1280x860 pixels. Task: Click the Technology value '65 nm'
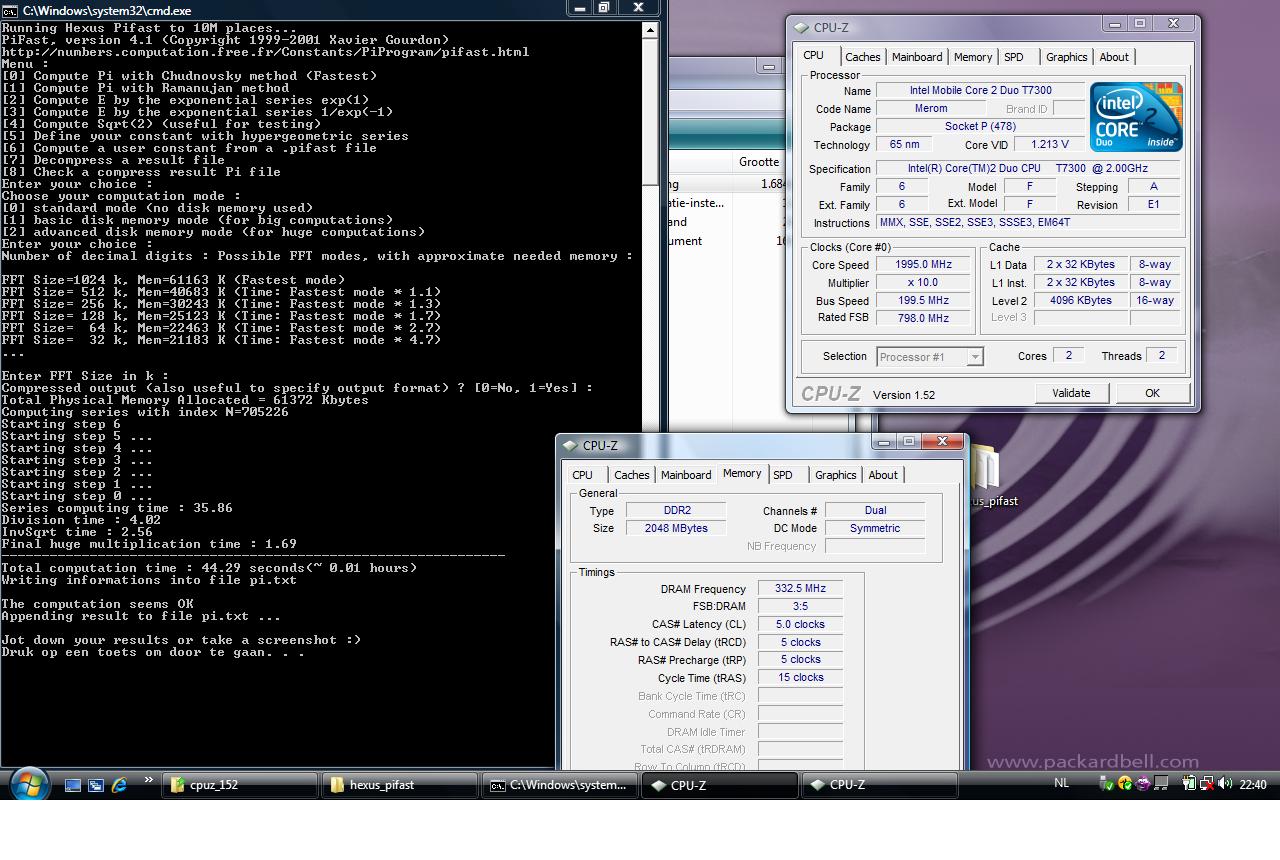point(904,144)
